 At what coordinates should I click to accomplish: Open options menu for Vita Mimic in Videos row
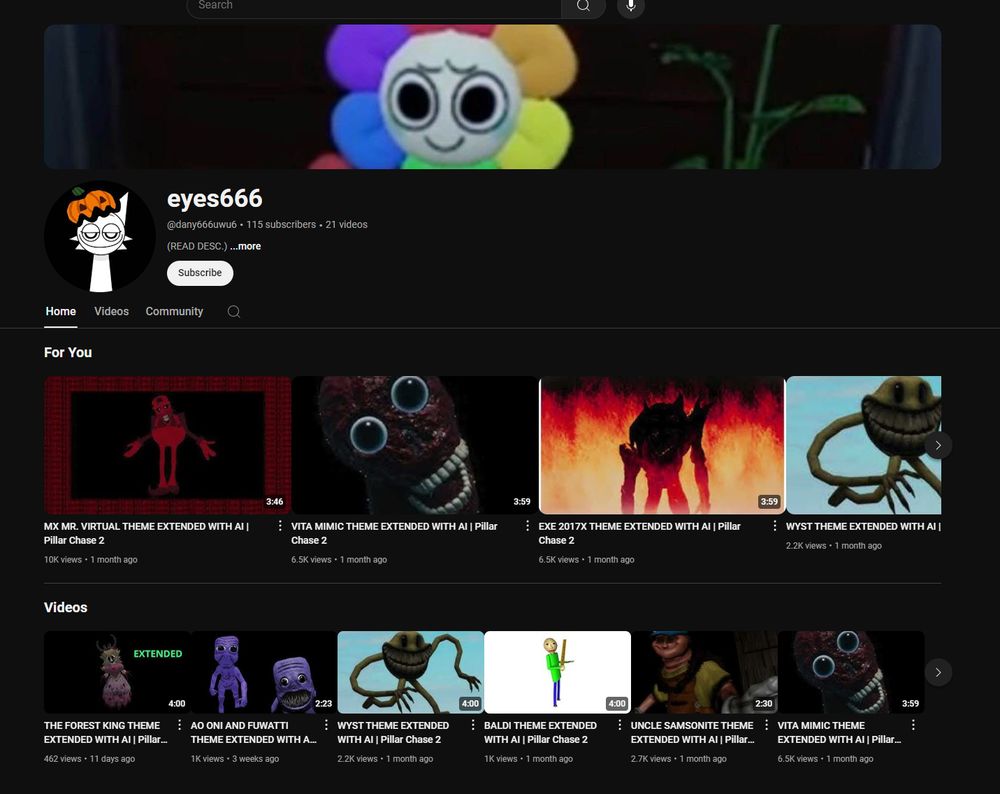[x=913, y=725]
